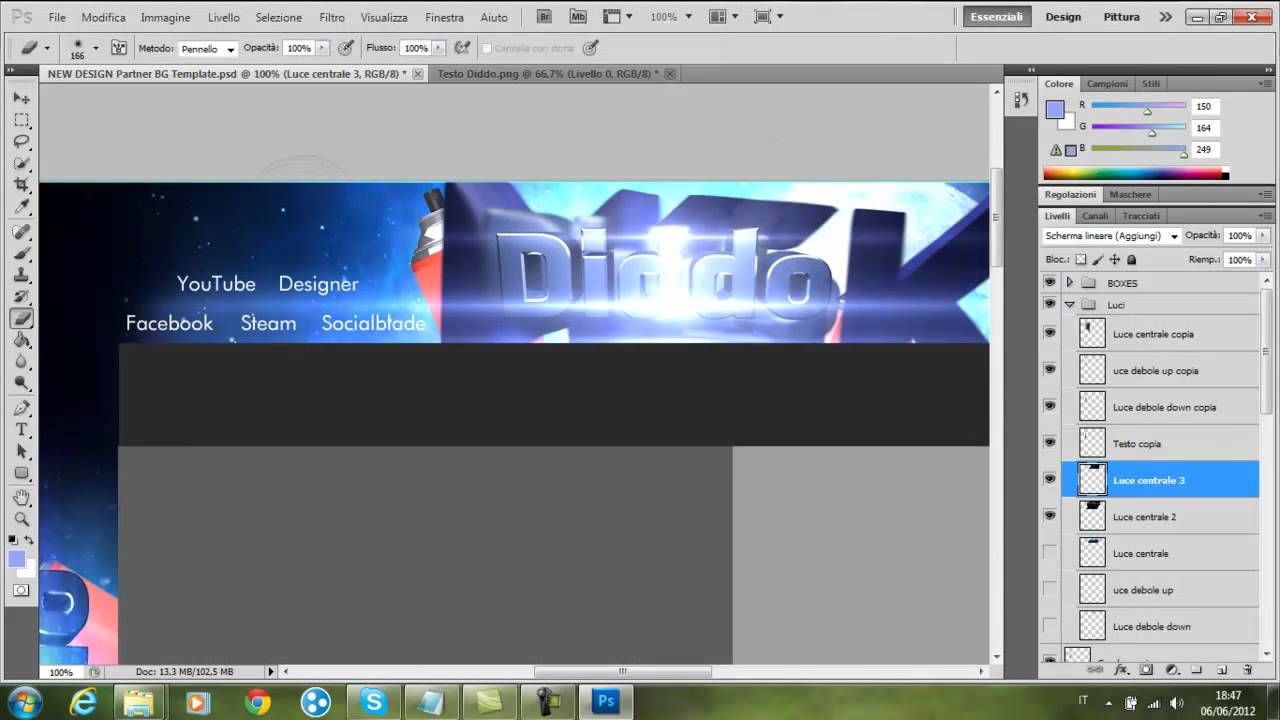
Task: Pick a color from the spectrum ramp
Action: 1132,174
